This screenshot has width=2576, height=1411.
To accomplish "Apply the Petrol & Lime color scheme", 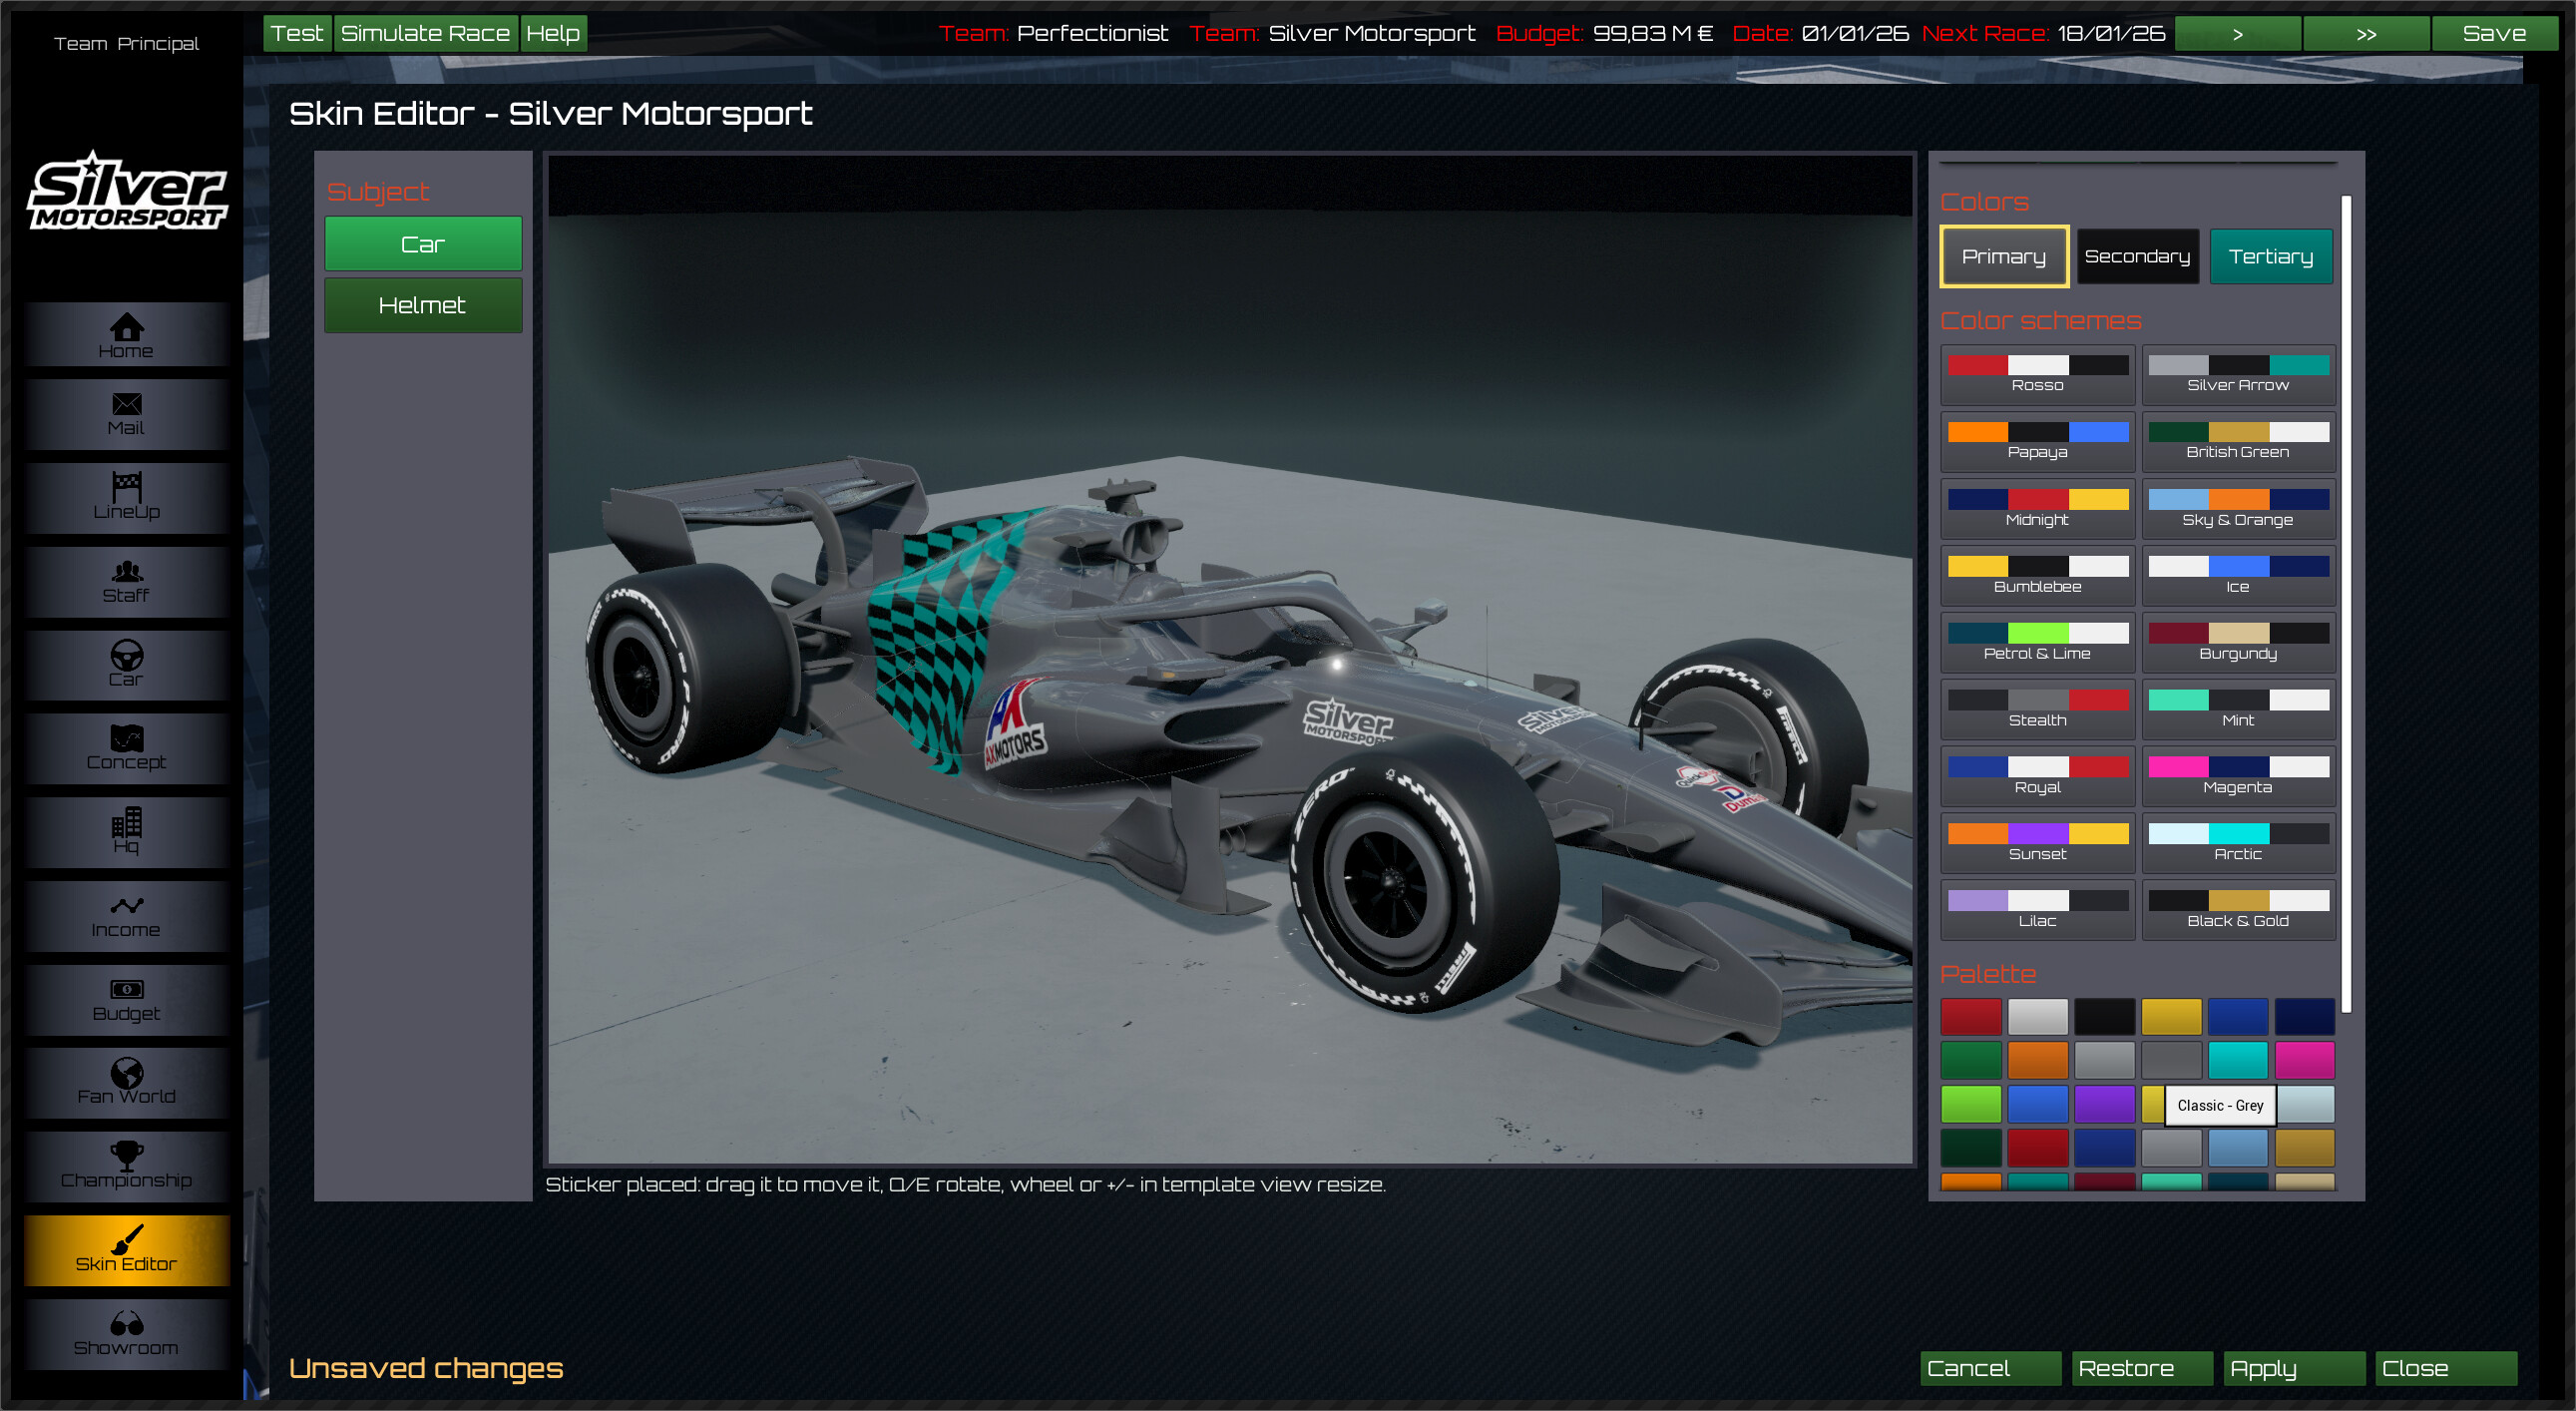I will [2037, 643].
